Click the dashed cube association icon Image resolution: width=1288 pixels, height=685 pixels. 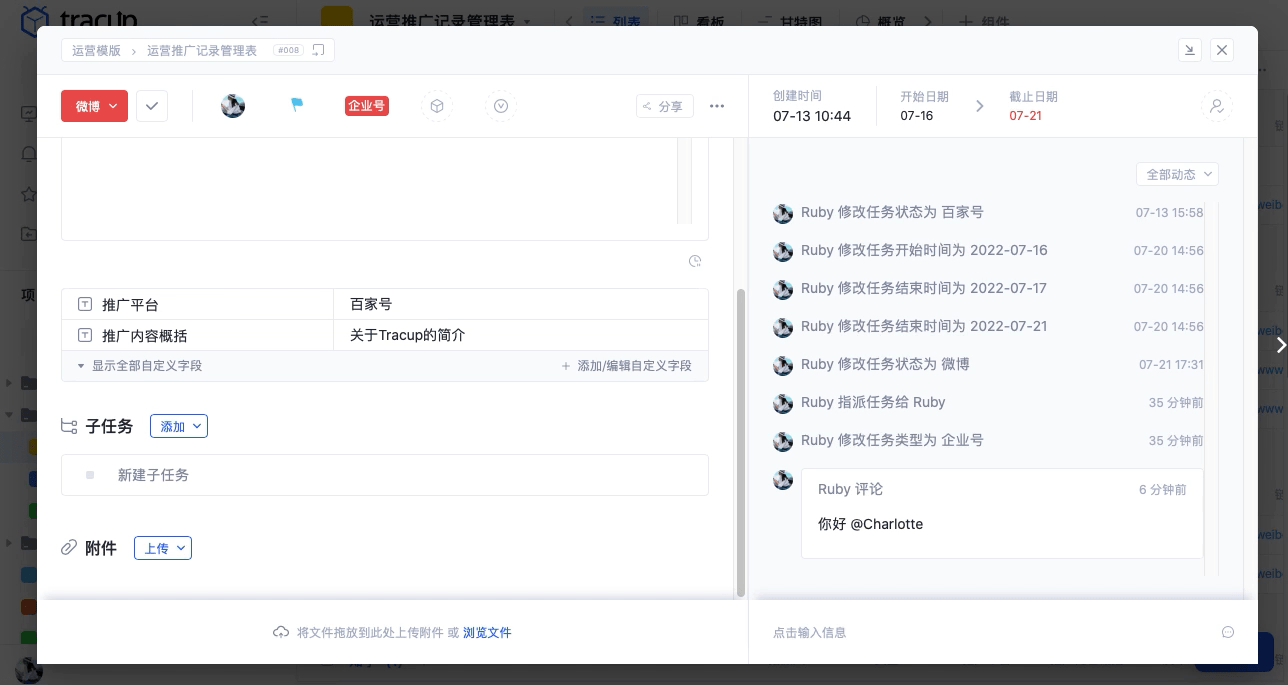pyautogui.click(x=437, y=105)
